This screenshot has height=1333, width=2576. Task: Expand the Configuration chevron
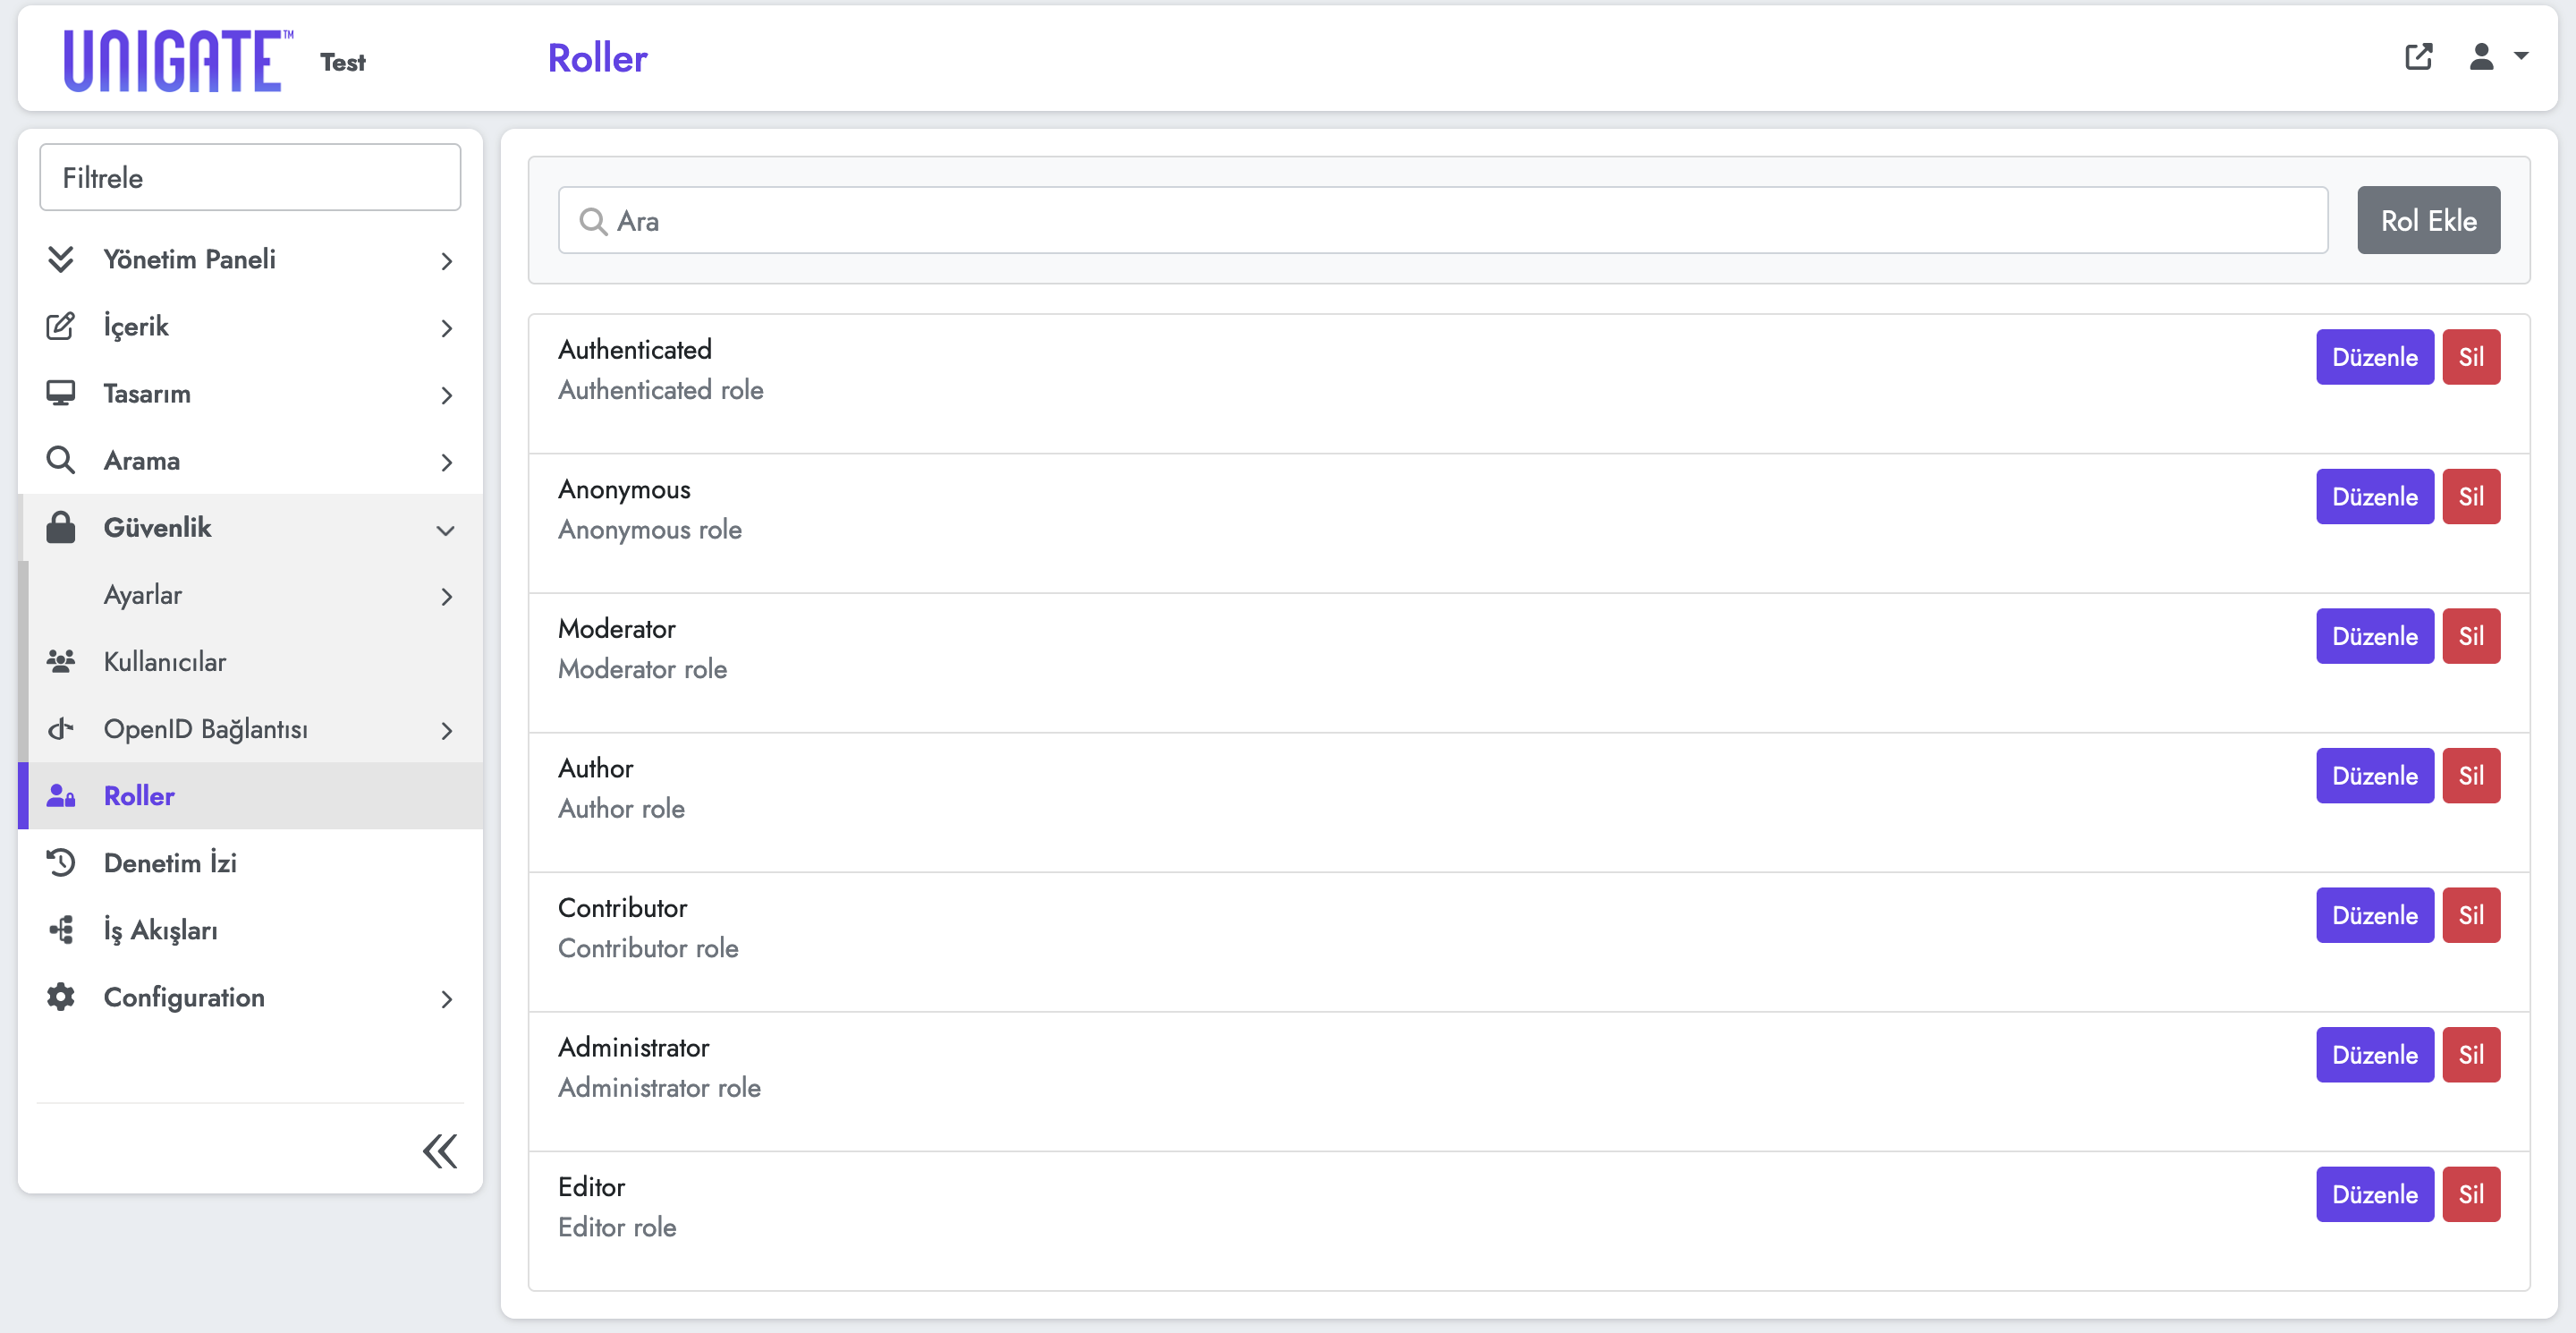pyautogui.click(x=446, y=998)
